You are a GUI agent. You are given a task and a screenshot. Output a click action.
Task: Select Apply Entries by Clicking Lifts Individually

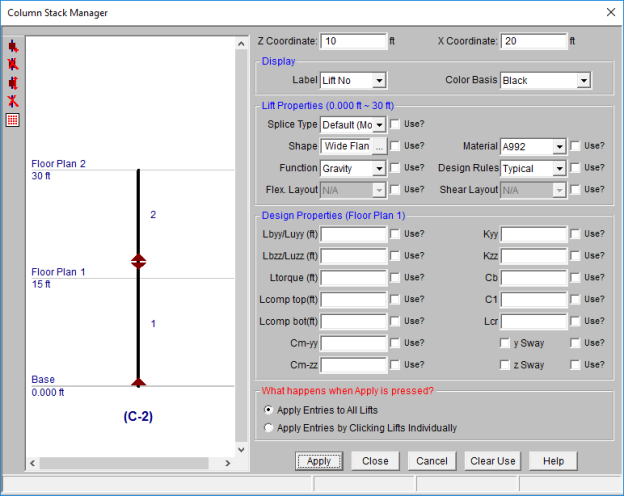267,428
